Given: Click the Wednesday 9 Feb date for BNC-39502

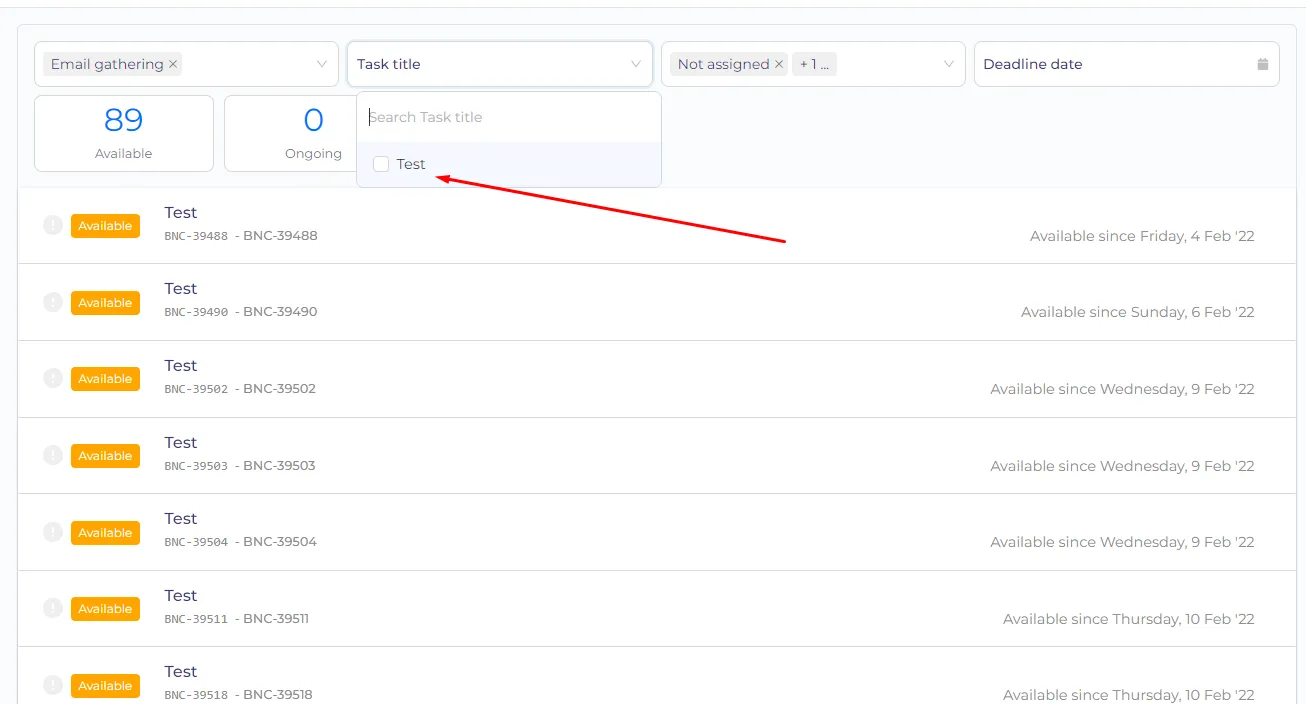Looking at the screenshot, I should (1123, 390).
